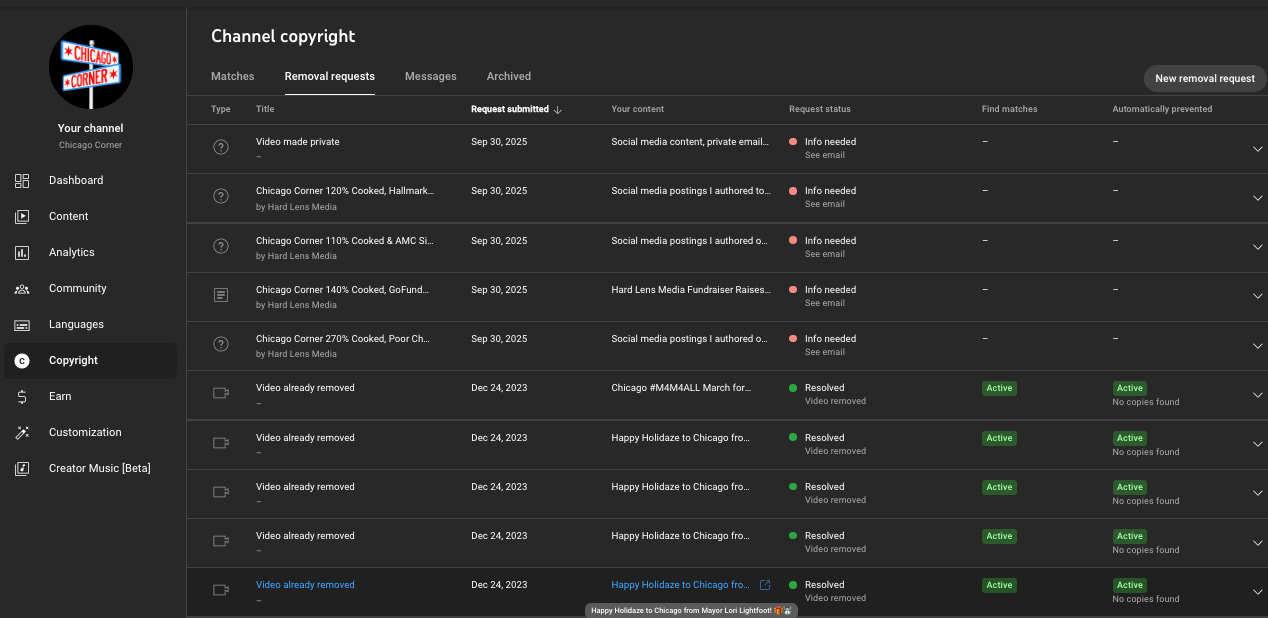Image resolution: width=1268 pixels, height=618 pixels.
Task: Open the Archived tab
Action: [509, 76]
